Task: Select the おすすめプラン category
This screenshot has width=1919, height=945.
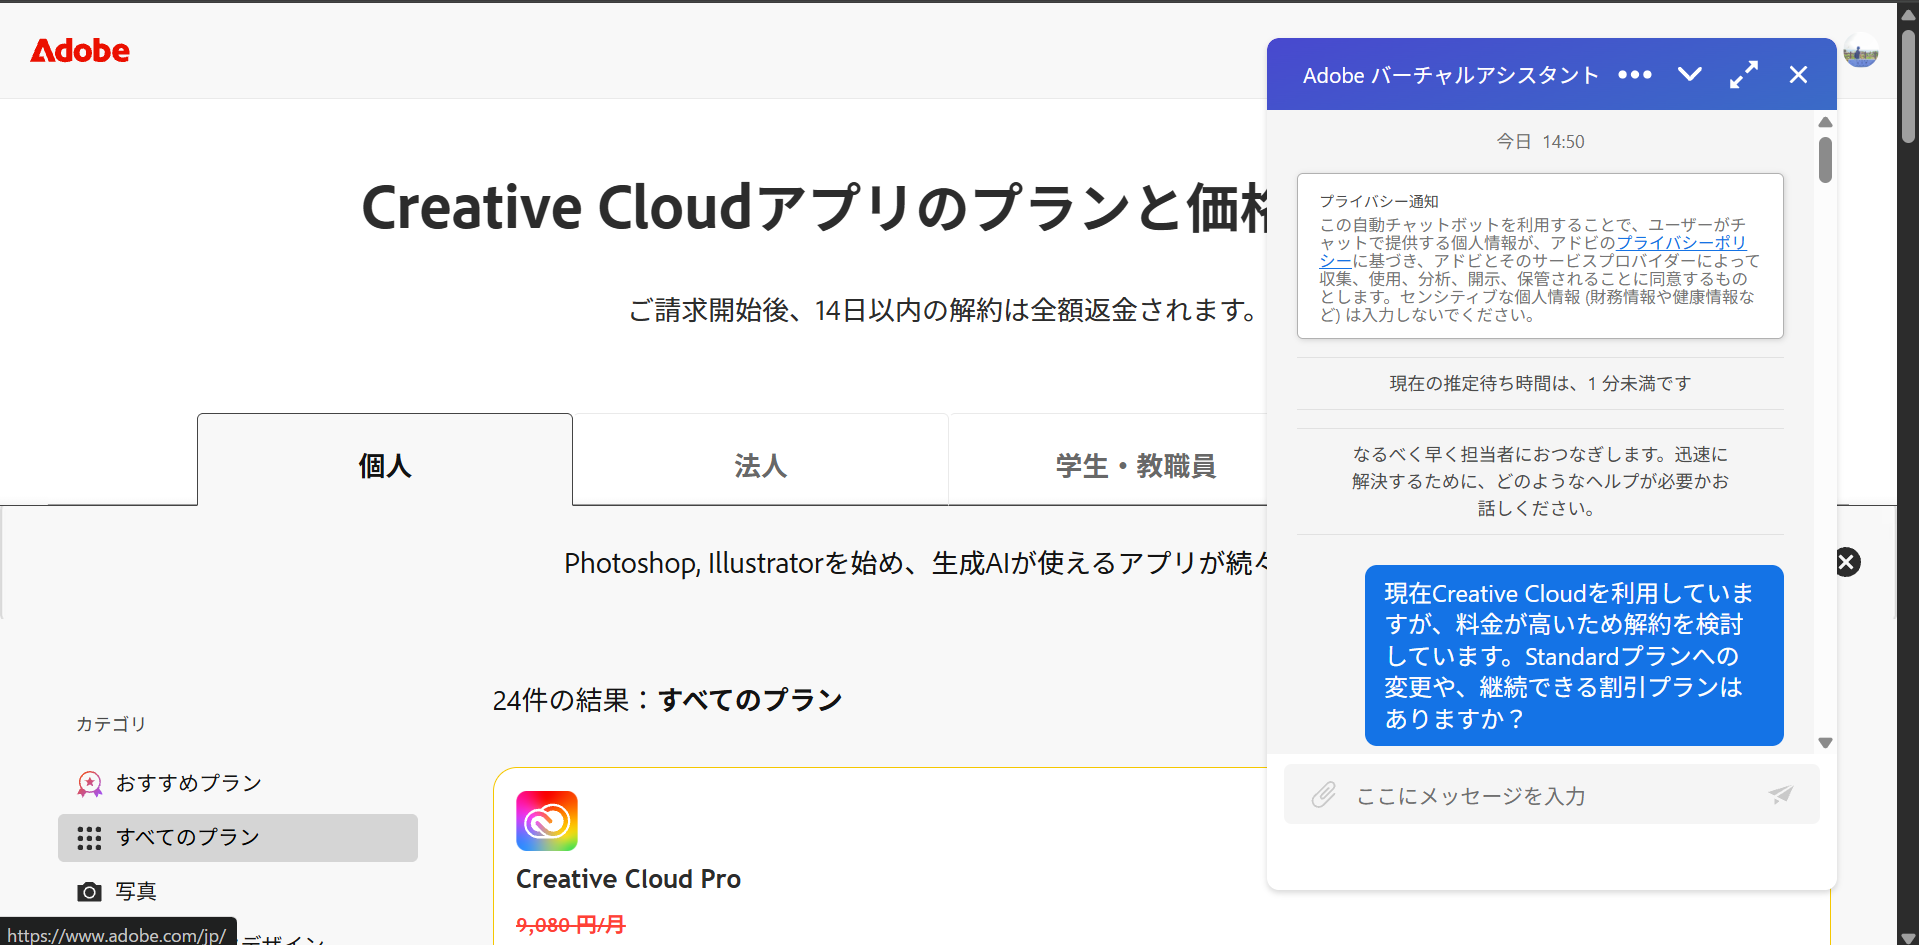Action: click(238, 783)
